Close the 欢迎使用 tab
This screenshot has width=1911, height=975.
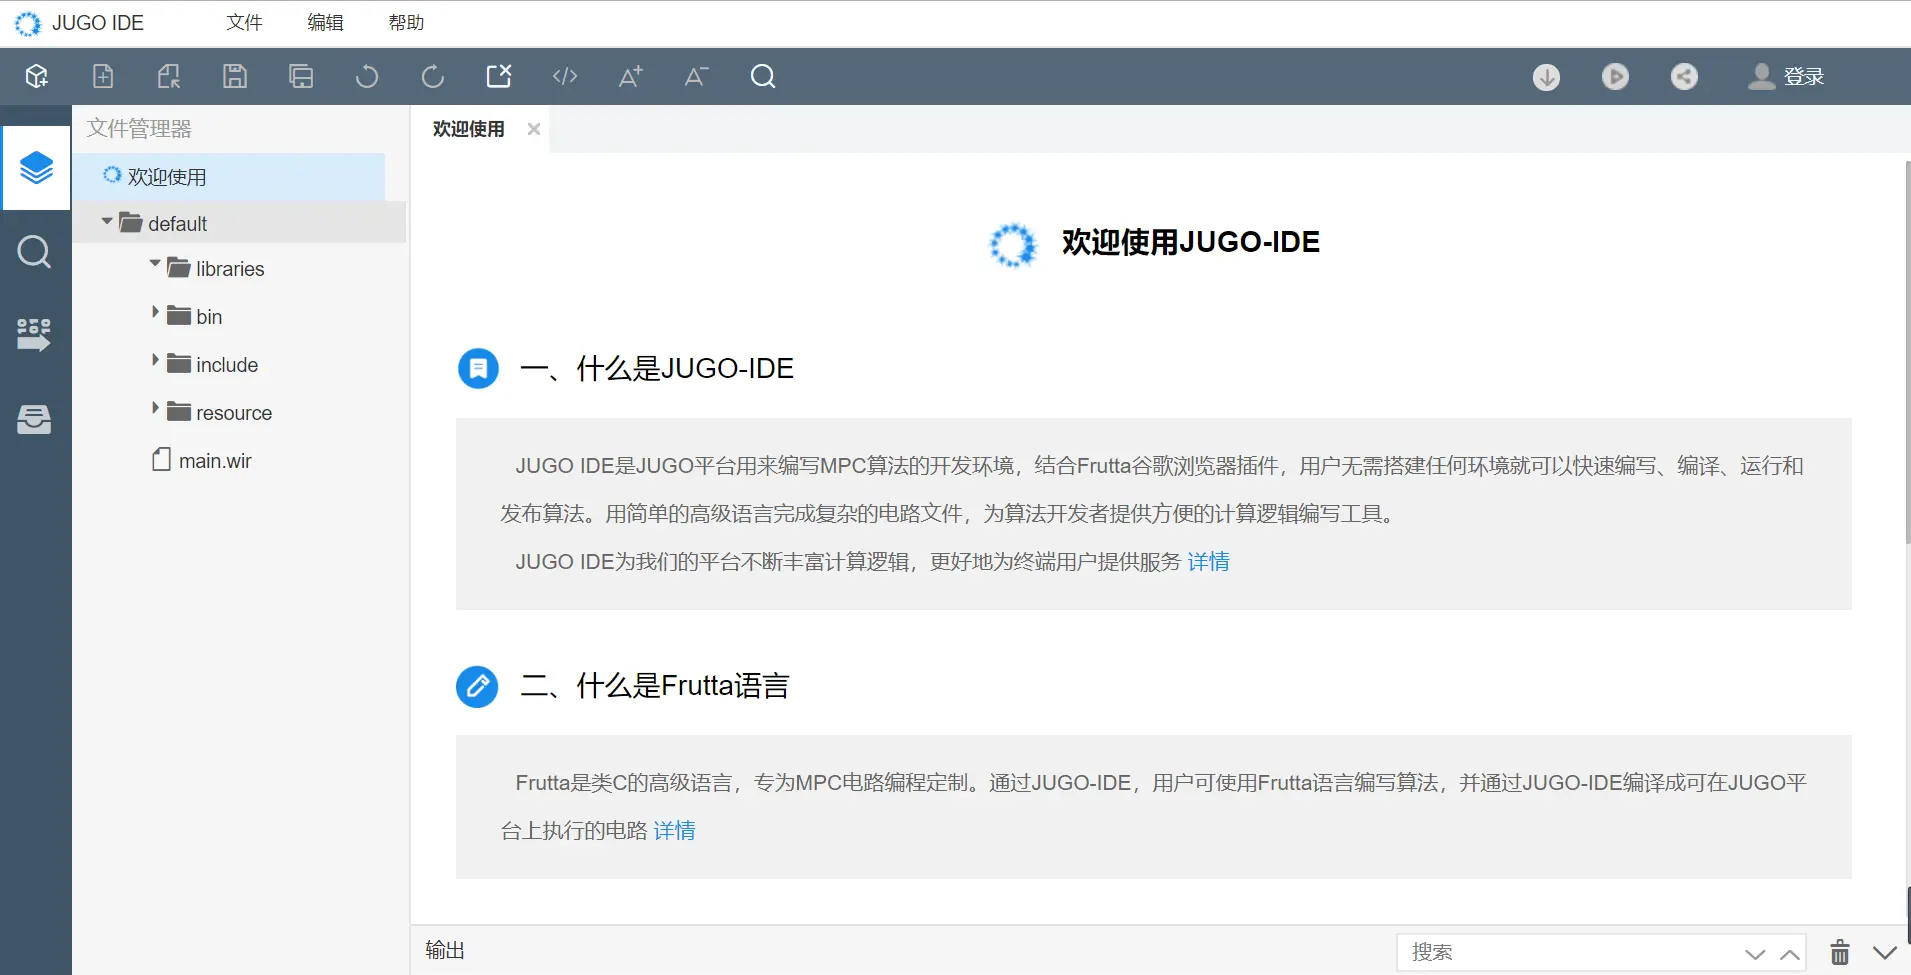pyautogui.click(x=534, y=129)
